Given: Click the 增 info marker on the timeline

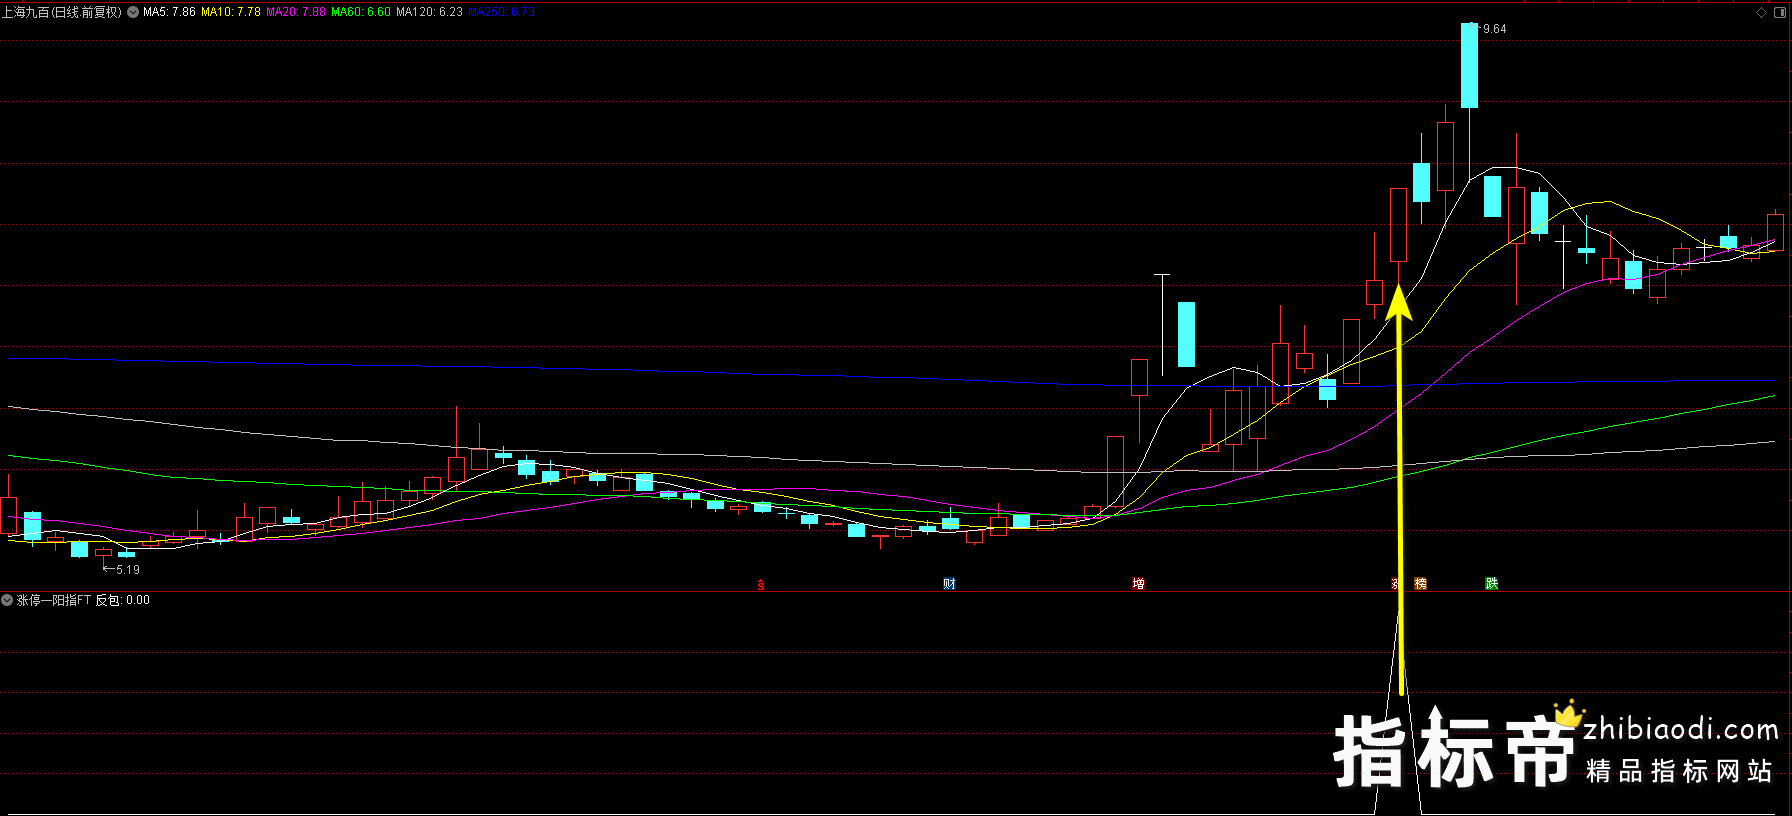Looking at the screenshot, I should 1138,584.
